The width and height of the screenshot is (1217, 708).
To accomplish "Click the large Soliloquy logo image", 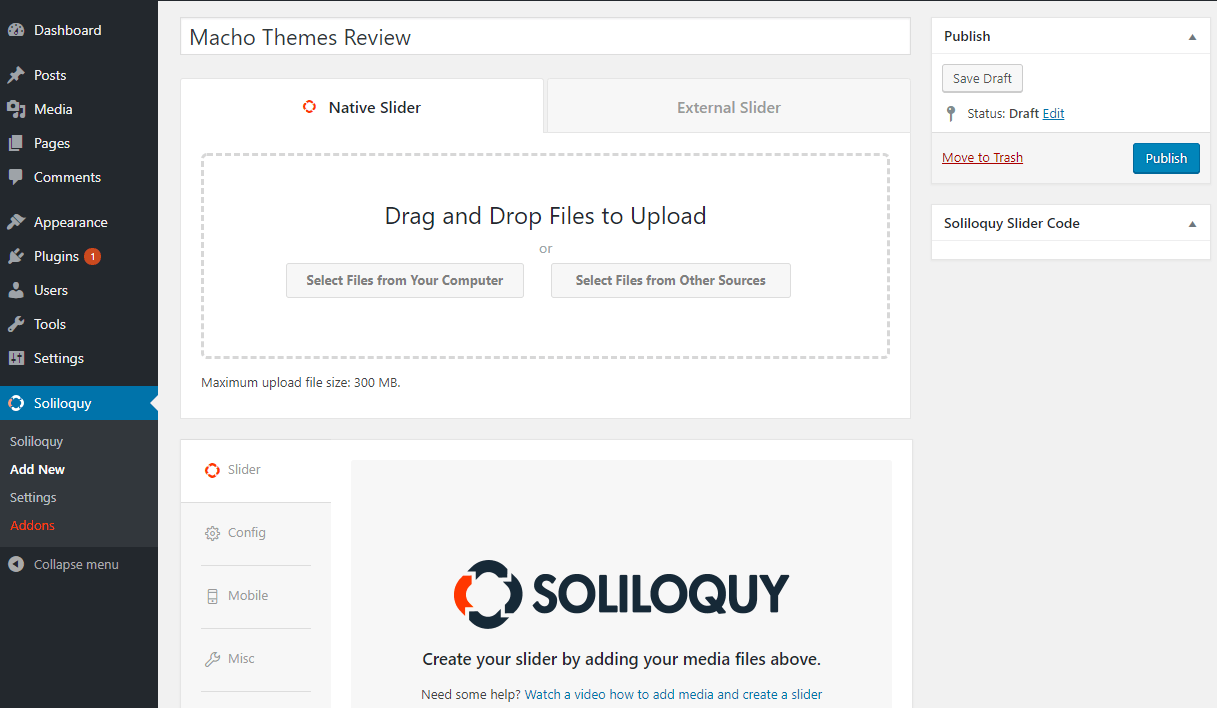I will (x=621, y=594).
